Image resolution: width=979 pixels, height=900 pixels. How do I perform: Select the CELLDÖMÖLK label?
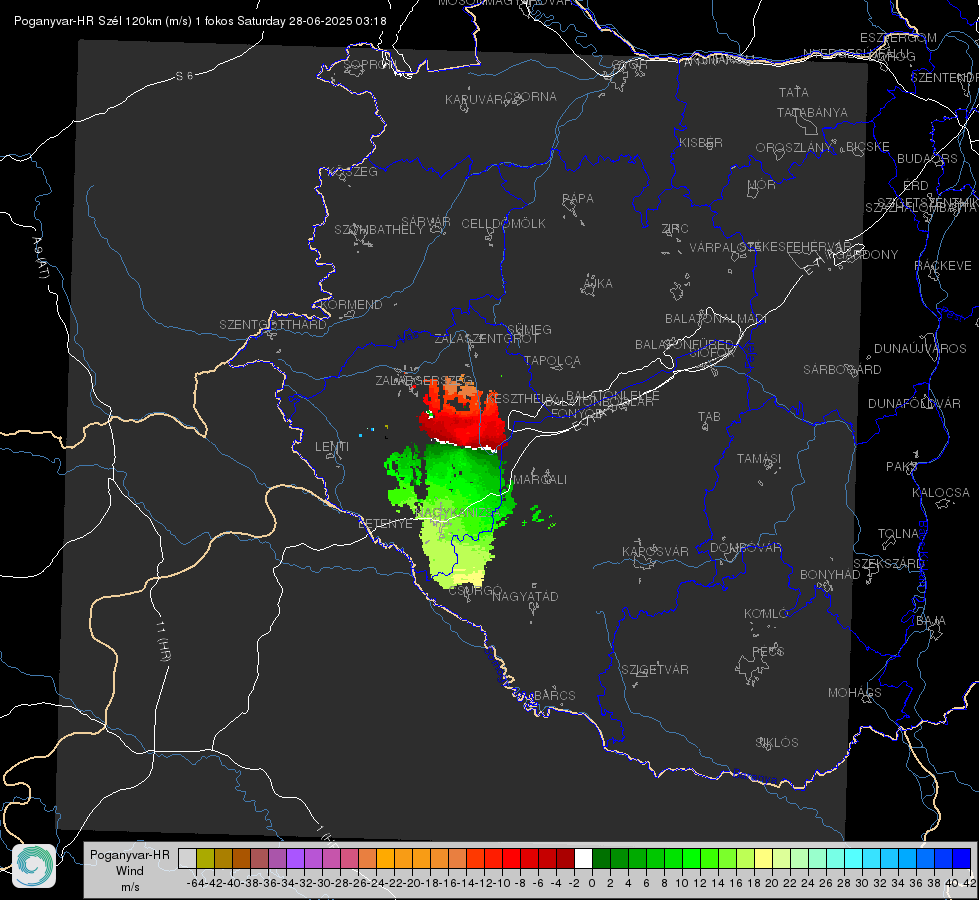(503, 224)
